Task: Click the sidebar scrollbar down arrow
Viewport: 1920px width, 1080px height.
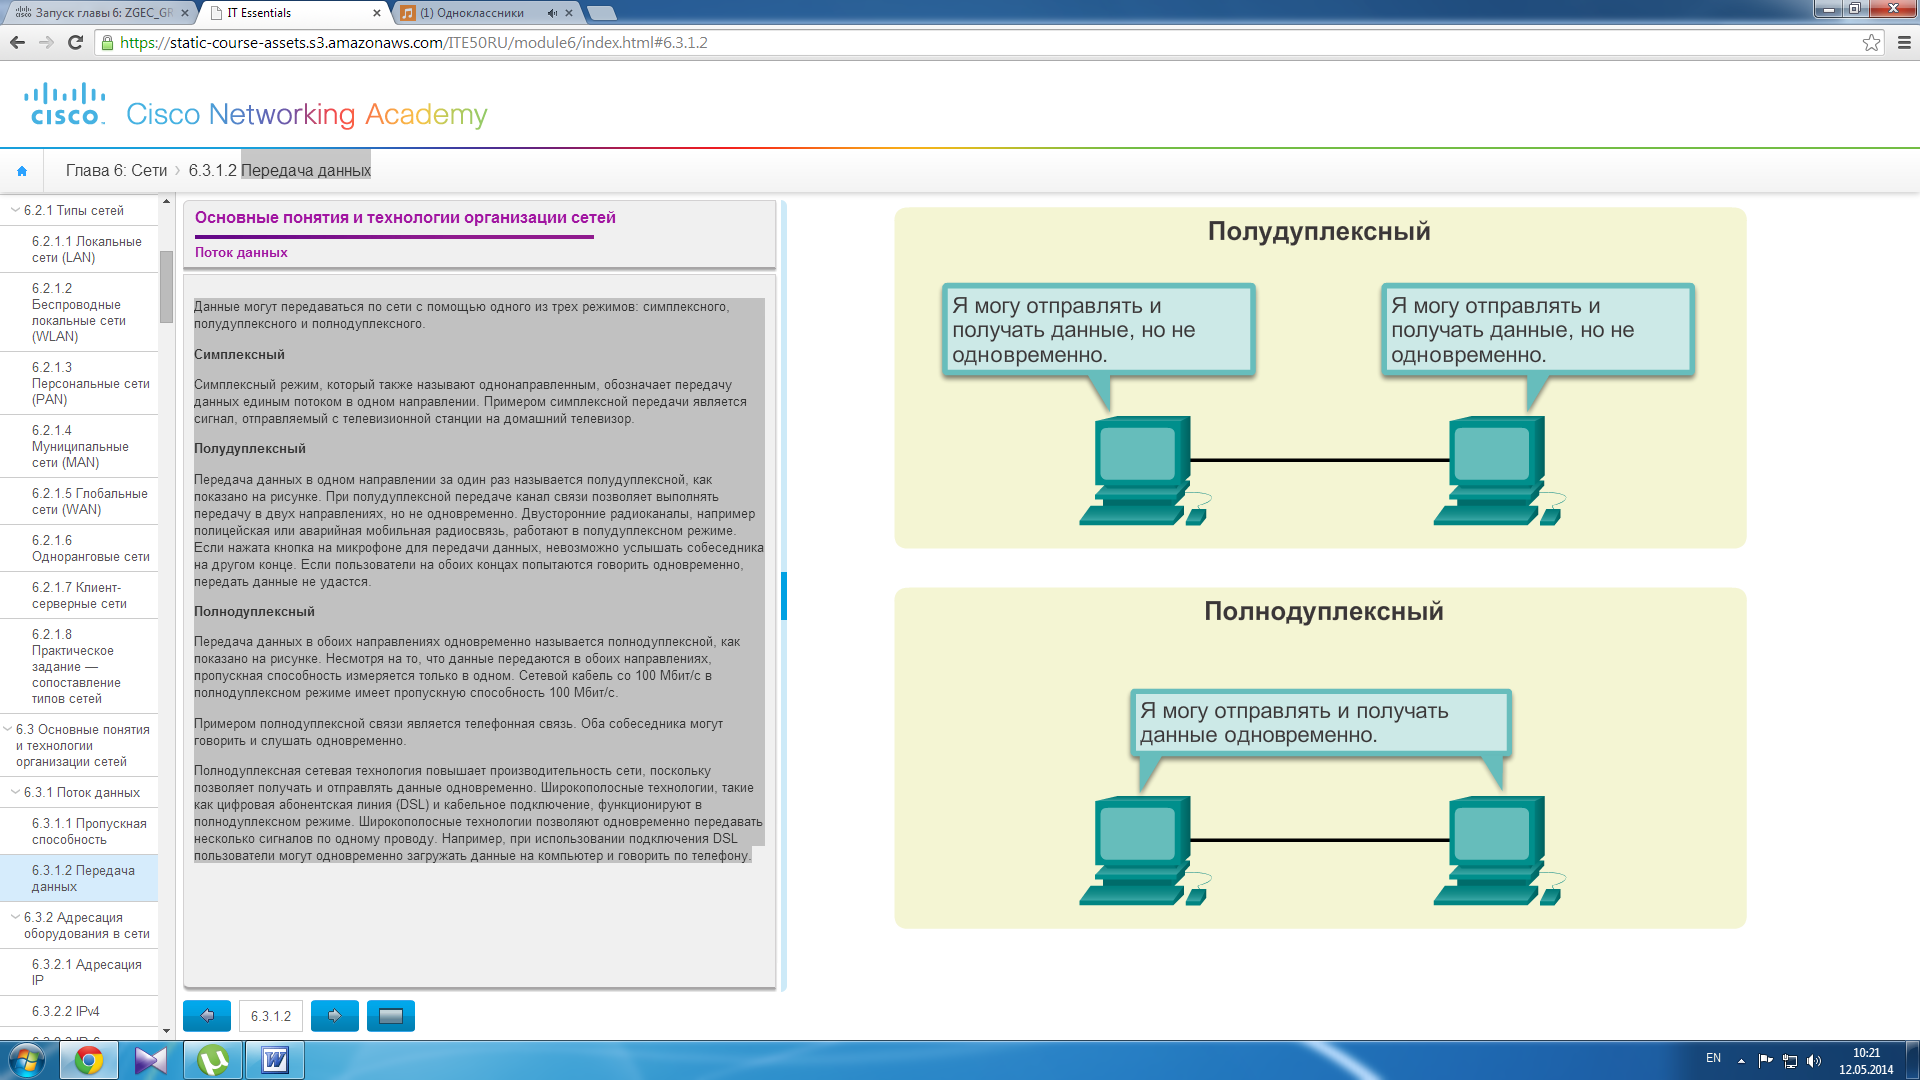Action: (x=166, y=1031)
